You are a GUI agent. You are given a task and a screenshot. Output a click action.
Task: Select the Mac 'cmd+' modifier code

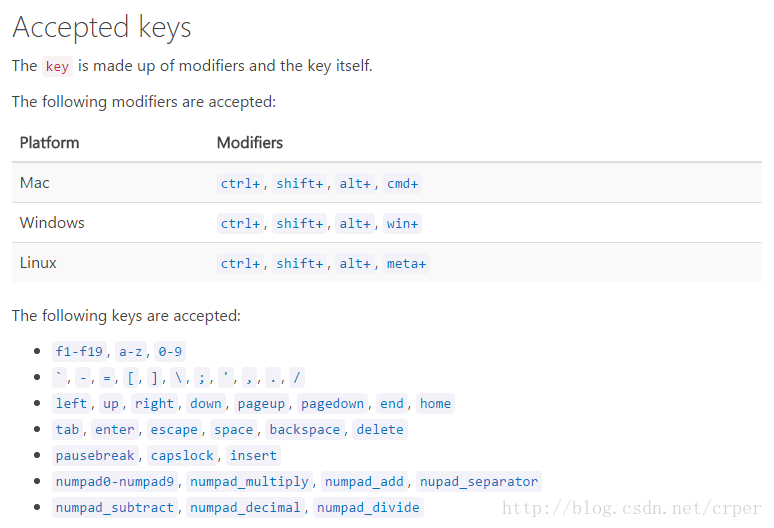pos(403,184)
